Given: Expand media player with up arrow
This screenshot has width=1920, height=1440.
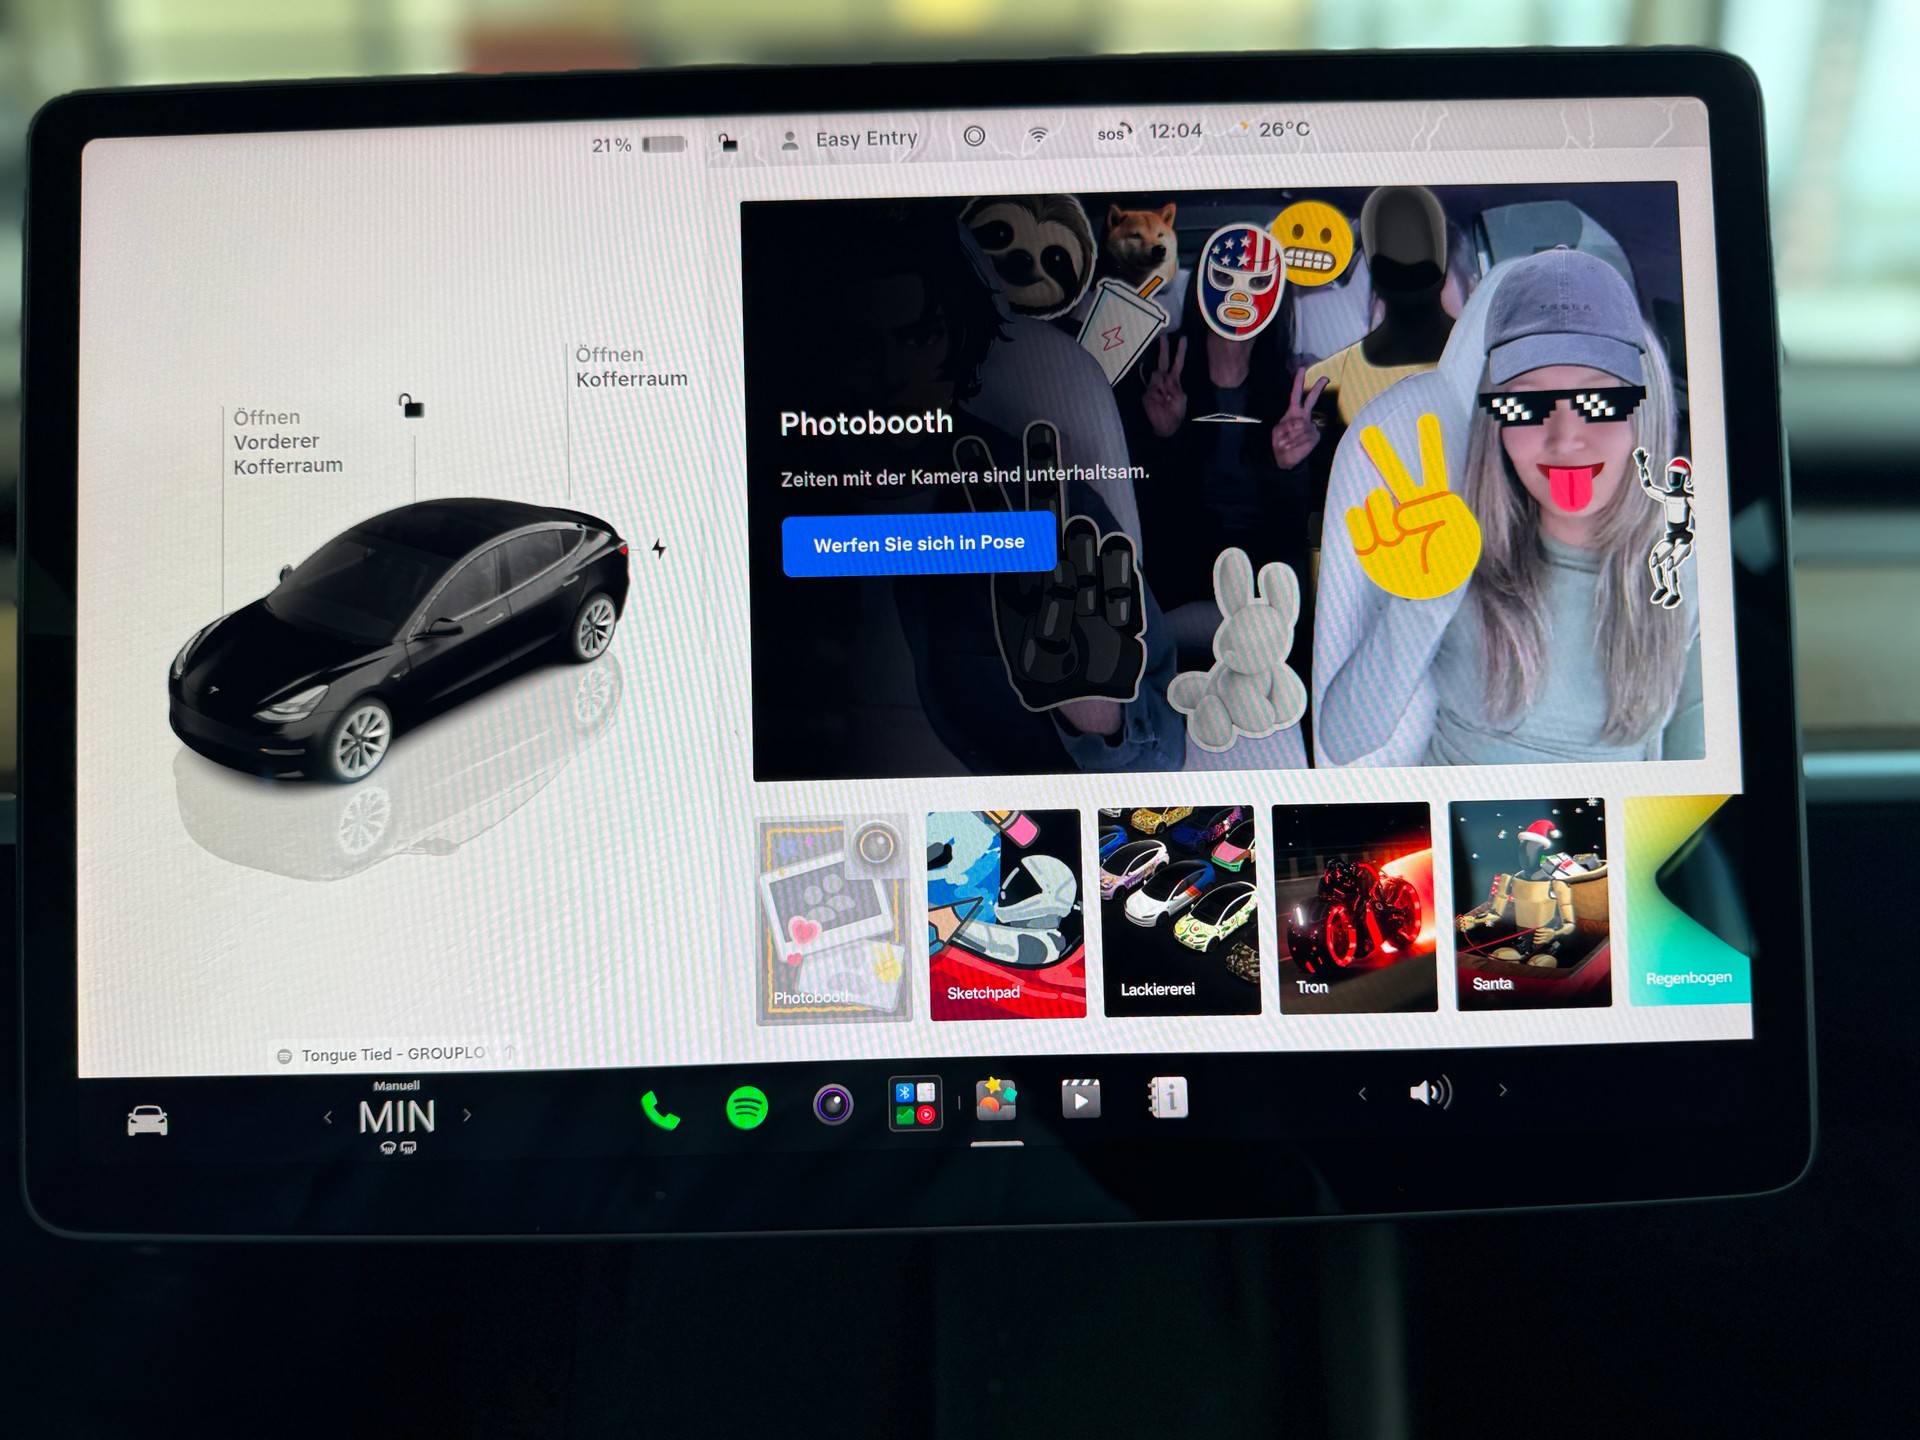Looking at the screenshot, I should [x=510, y=1051].
